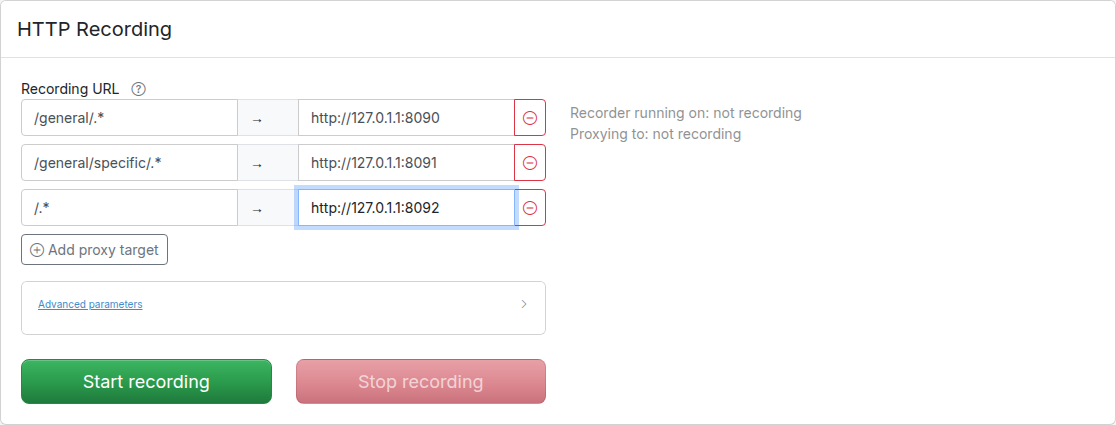Click the arrow beside the /.* path field
The width and height of the screenshot is (1116, 425).
pos(257,209)
